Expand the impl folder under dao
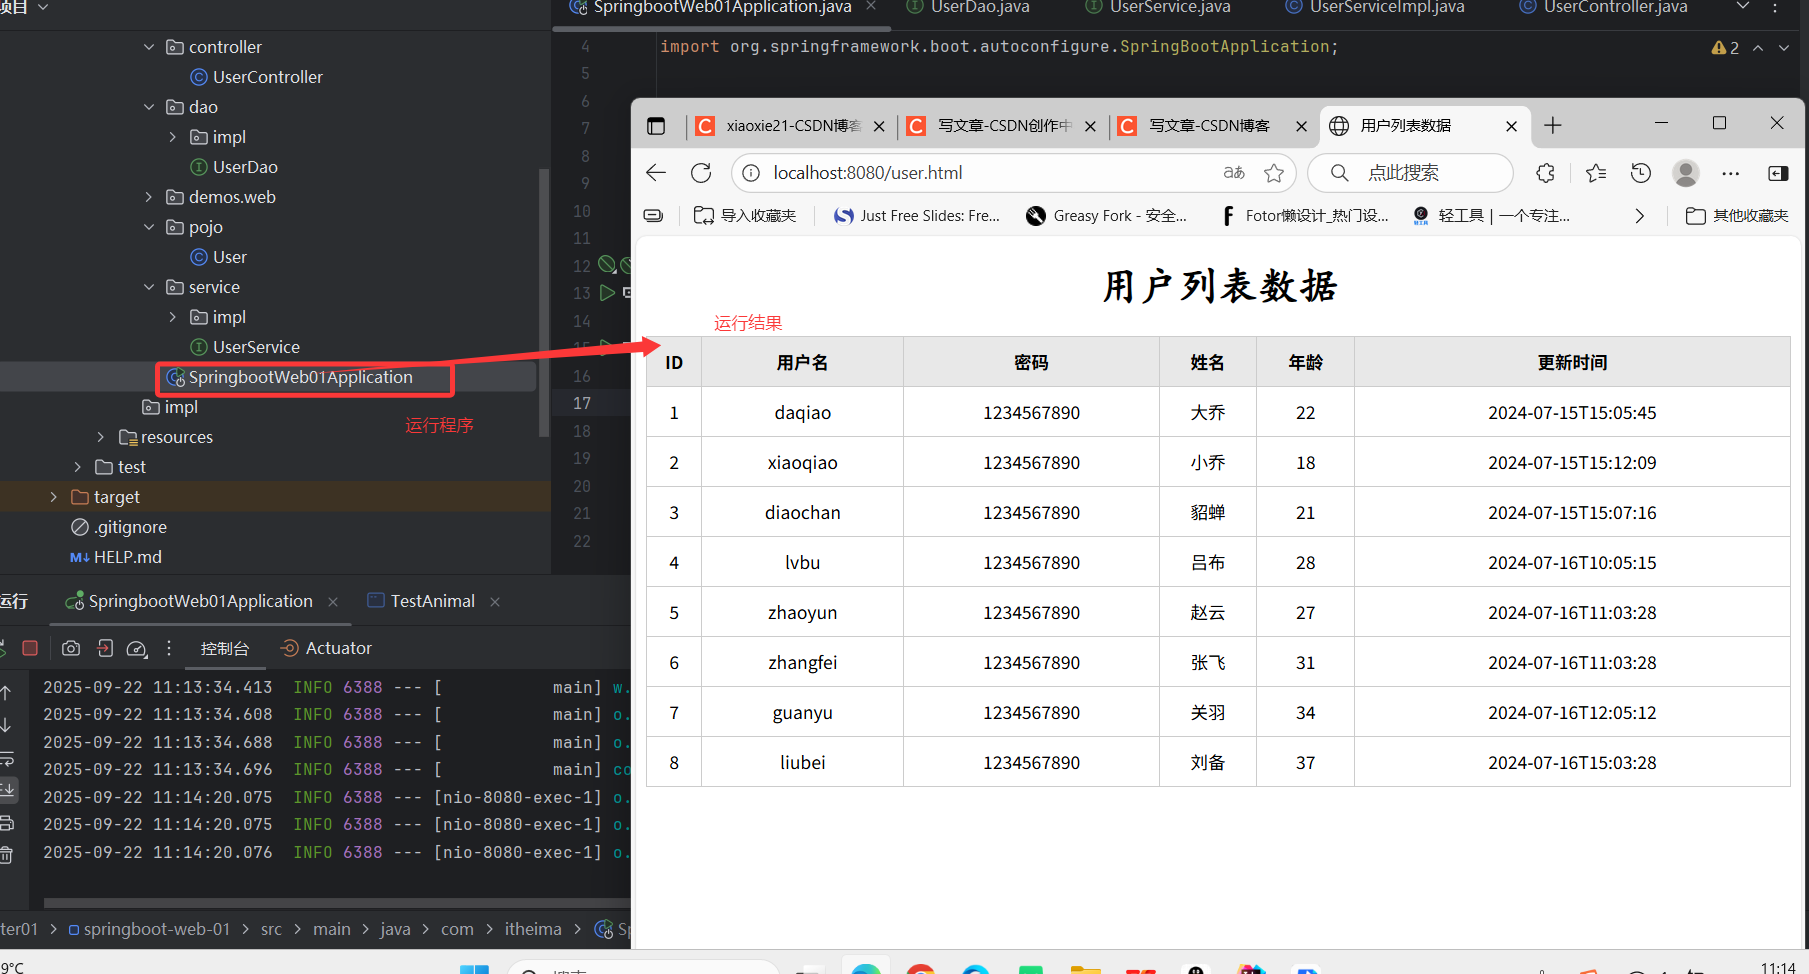The width and height of the screenshot is (1809, 974). tap(173, 137)
